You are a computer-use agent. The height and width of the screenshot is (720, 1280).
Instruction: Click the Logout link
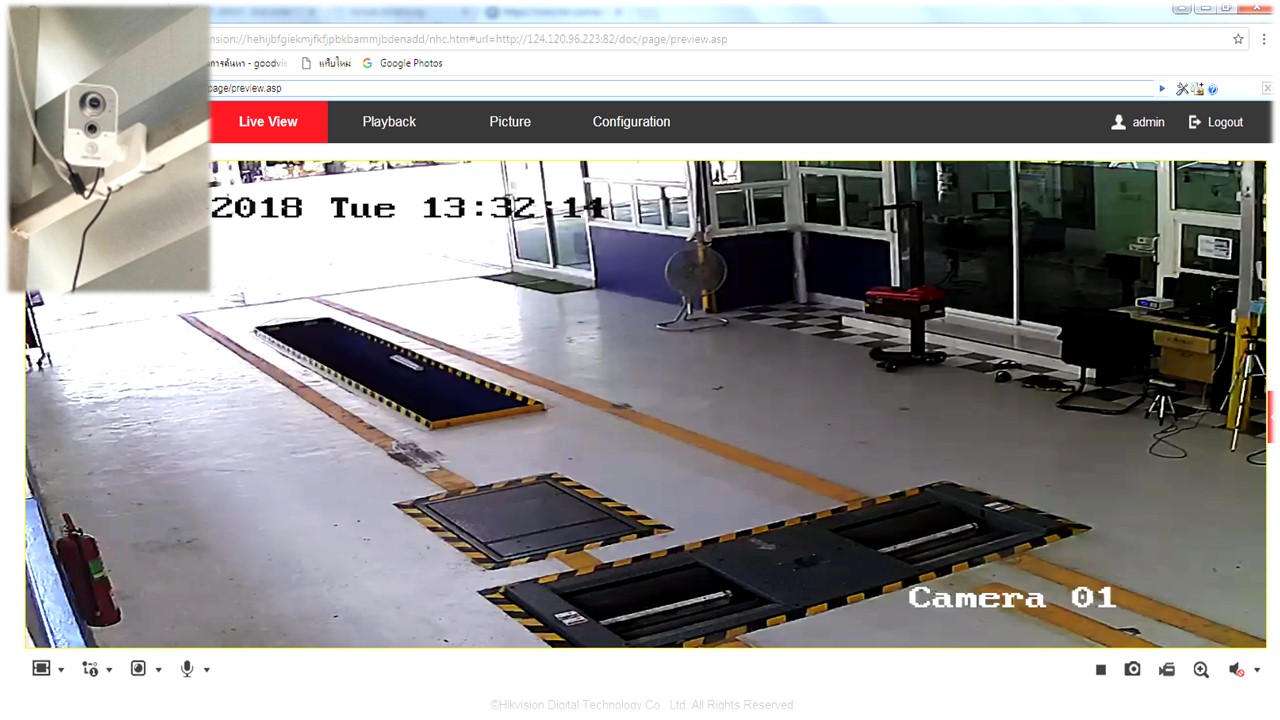tap(1216, 122)
